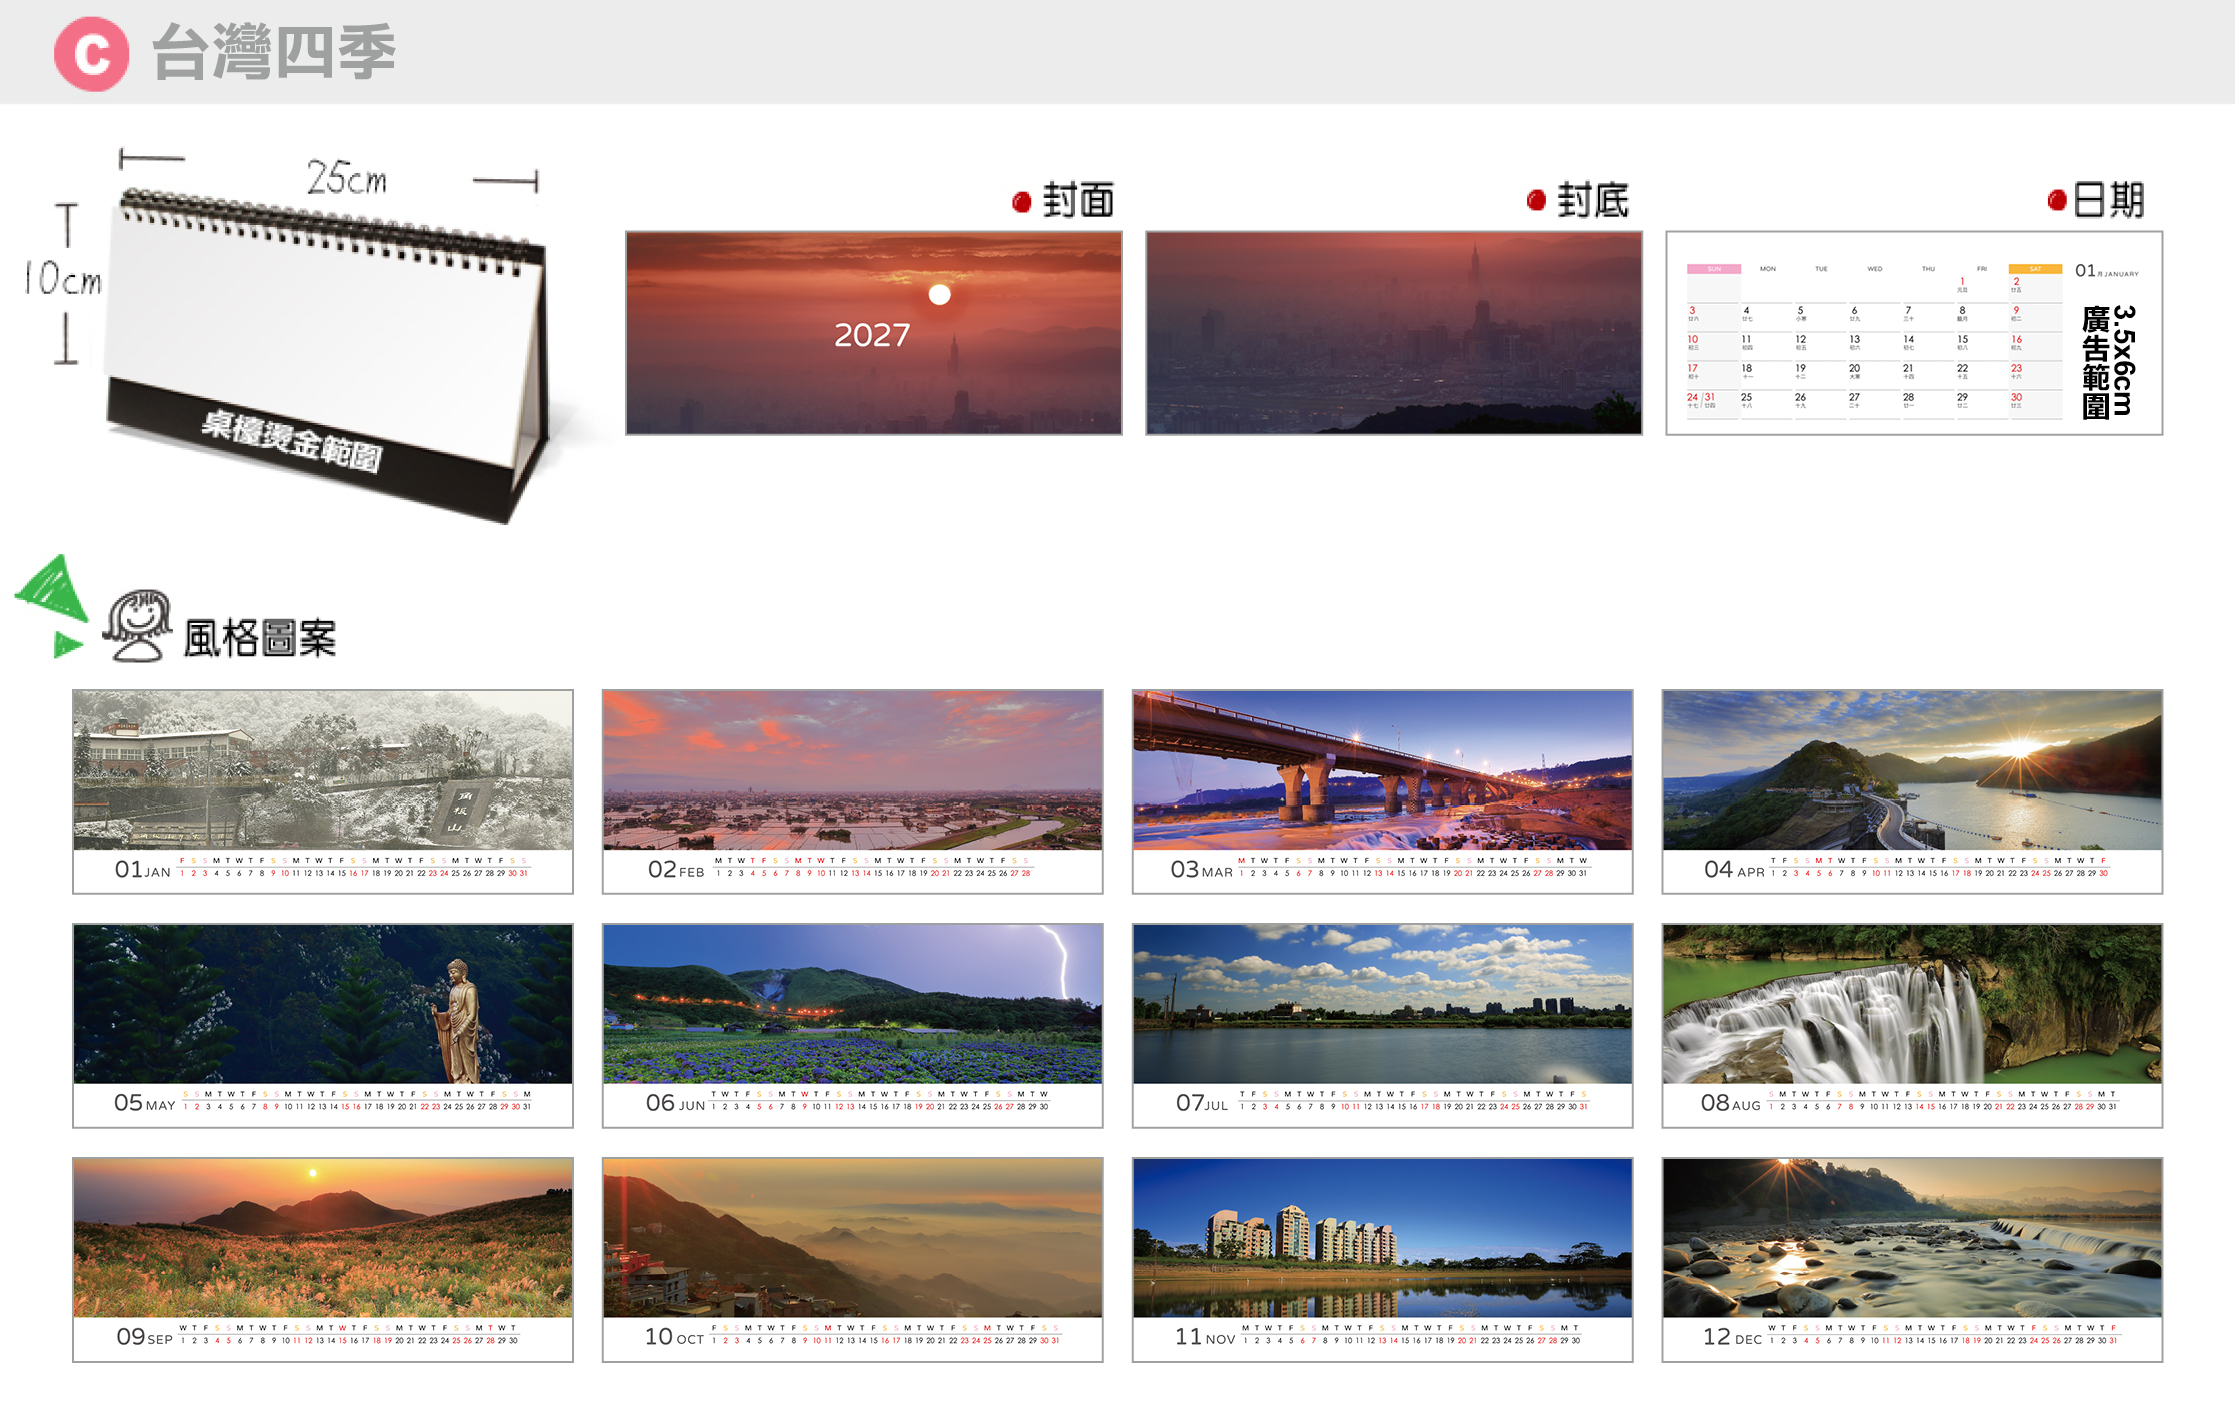Screen dimensions: 2235x1425
Task: Select the 06 JUN lightning flower field thumbnail
Action: [x=852, y=1025]
